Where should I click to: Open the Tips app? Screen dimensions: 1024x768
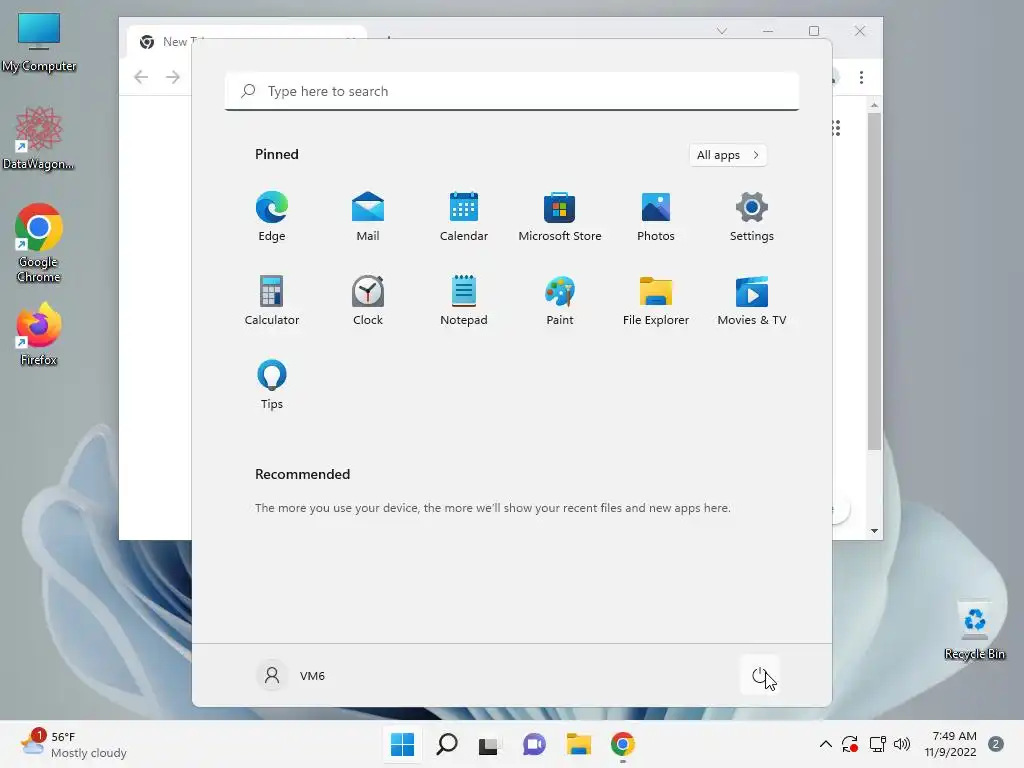coord(272,385)
